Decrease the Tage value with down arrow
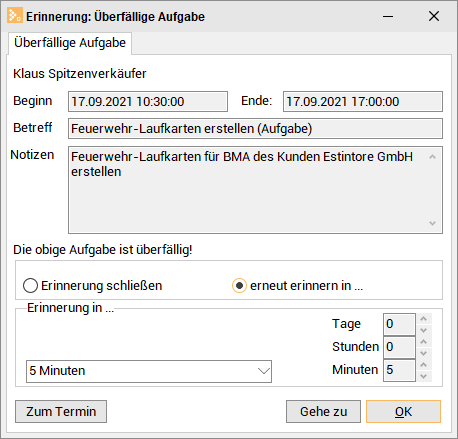The height and width of the screenshot is (439, 458). [x=424, y=330]
